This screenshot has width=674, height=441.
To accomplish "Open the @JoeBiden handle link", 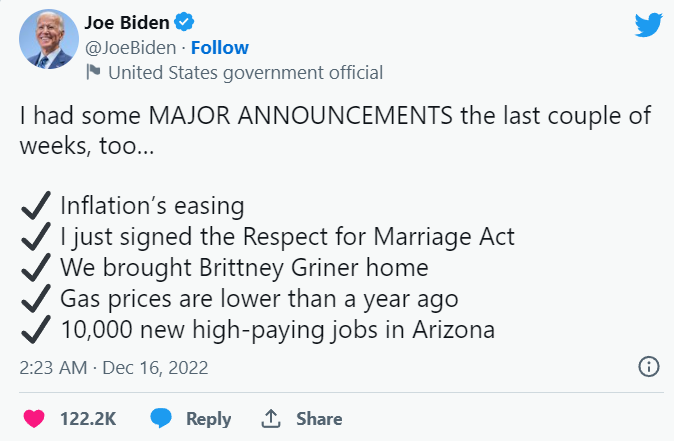I will pyautogui.click(x=132, y=47).
